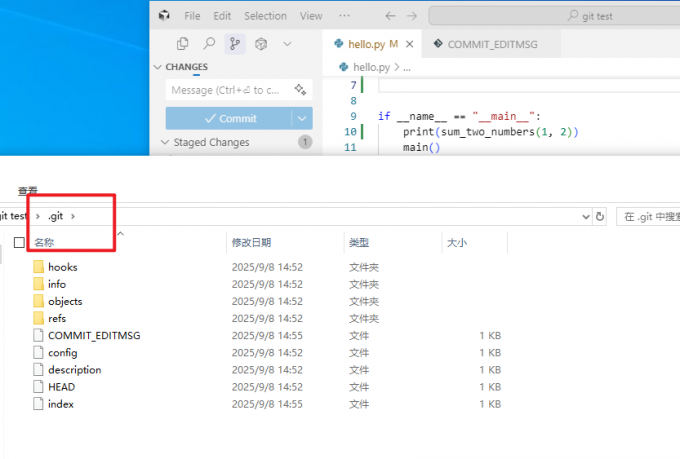Tick the select-all checkbox in file list header

point(19,242)
